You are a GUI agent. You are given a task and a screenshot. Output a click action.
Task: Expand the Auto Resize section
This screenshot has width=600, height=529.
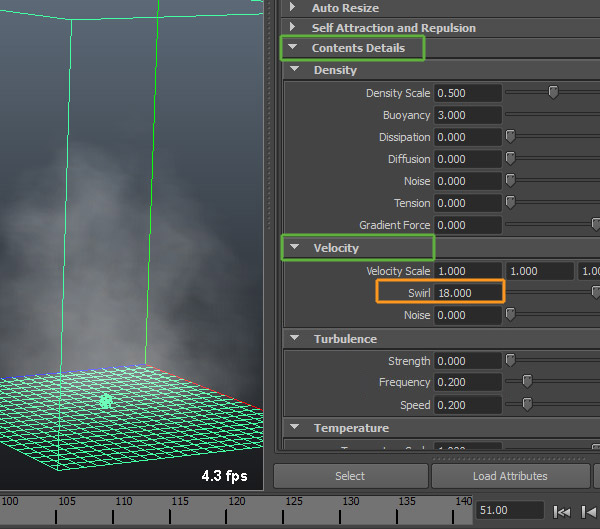(293, 7)
